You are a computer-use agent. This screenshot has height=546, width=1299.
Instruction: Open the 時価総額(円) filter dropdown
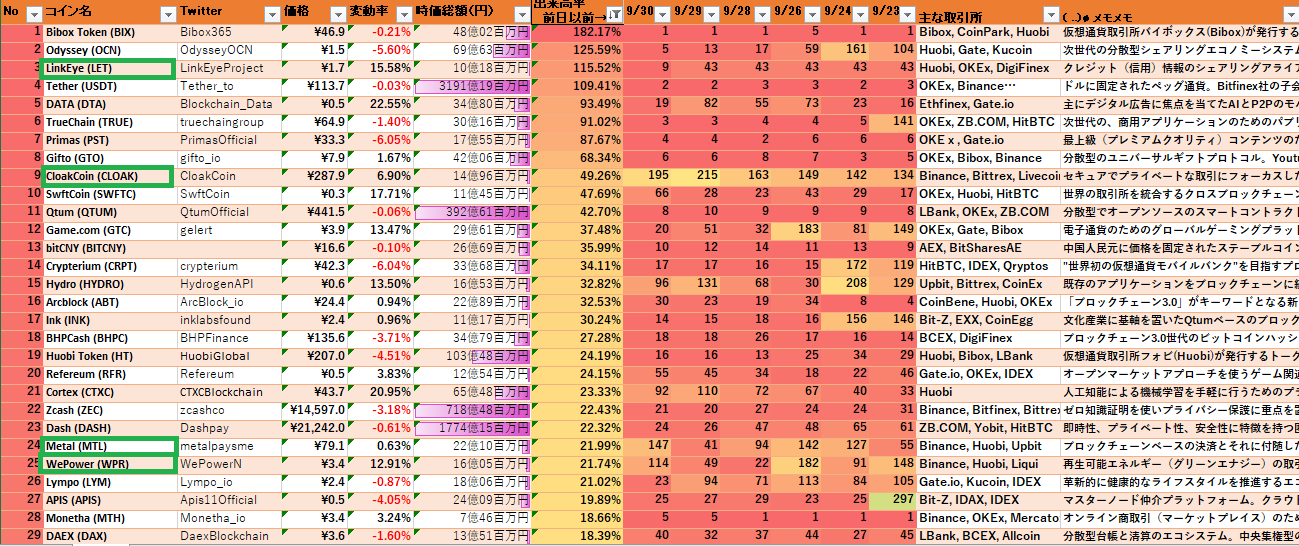point(521,14)
